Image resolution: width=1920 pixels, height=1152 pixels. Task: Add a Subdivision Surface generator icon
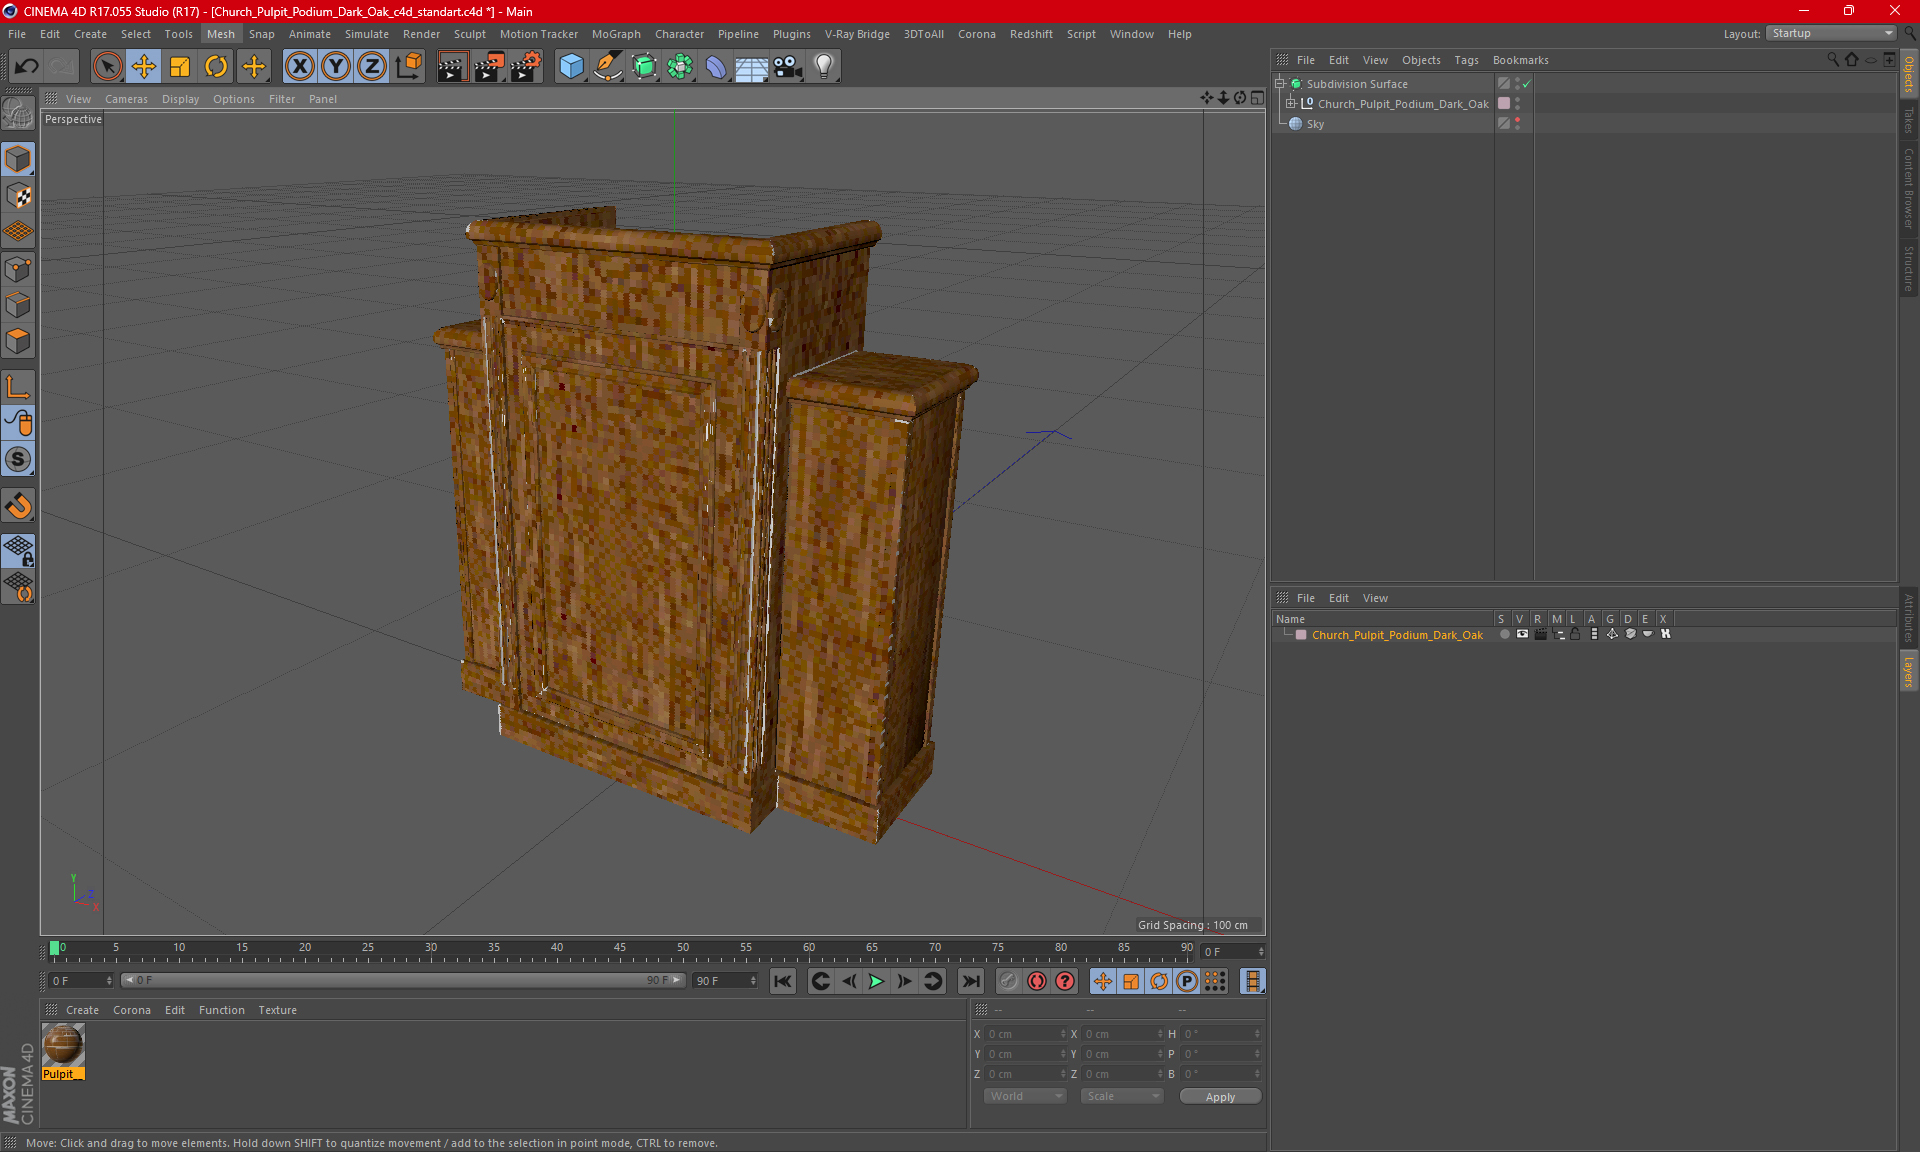(x=644, y=67)
